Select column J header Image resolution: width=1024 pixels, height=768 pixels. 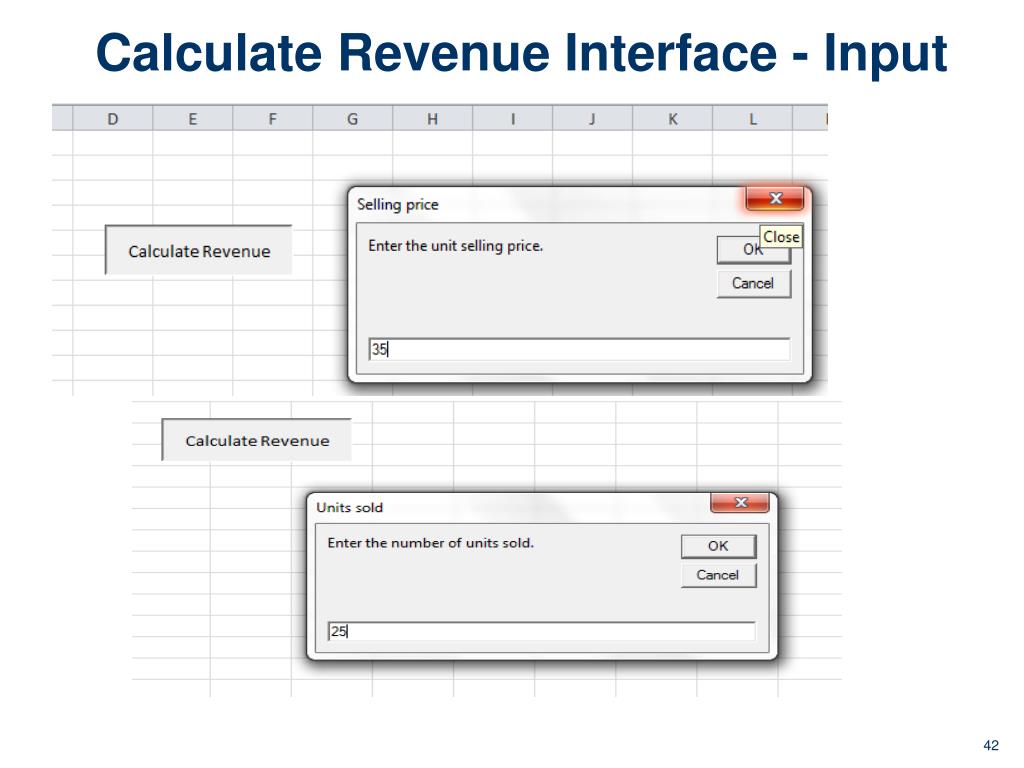click(592, 119)
